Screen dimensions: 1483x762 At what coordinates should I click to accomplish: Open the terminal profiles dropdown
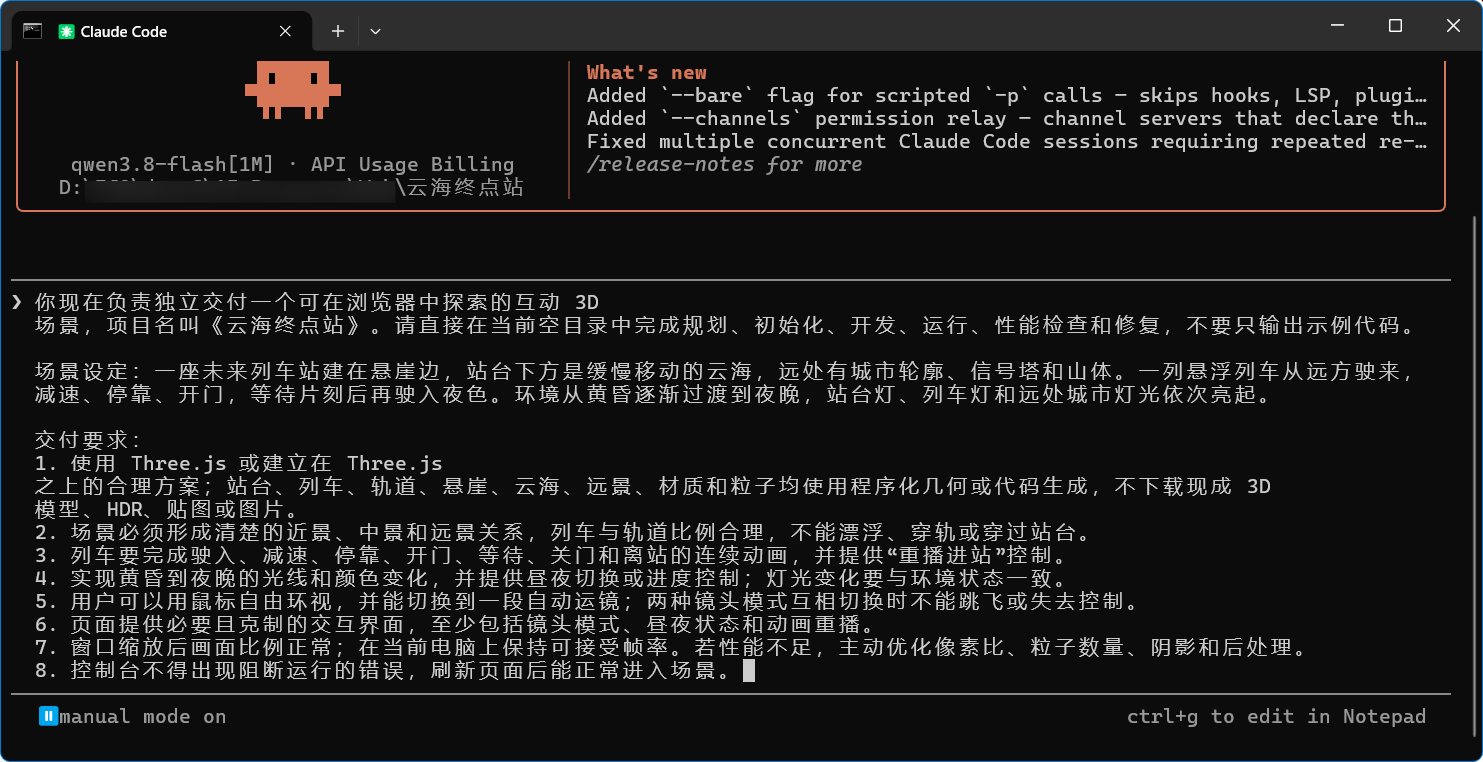point(375,31)
